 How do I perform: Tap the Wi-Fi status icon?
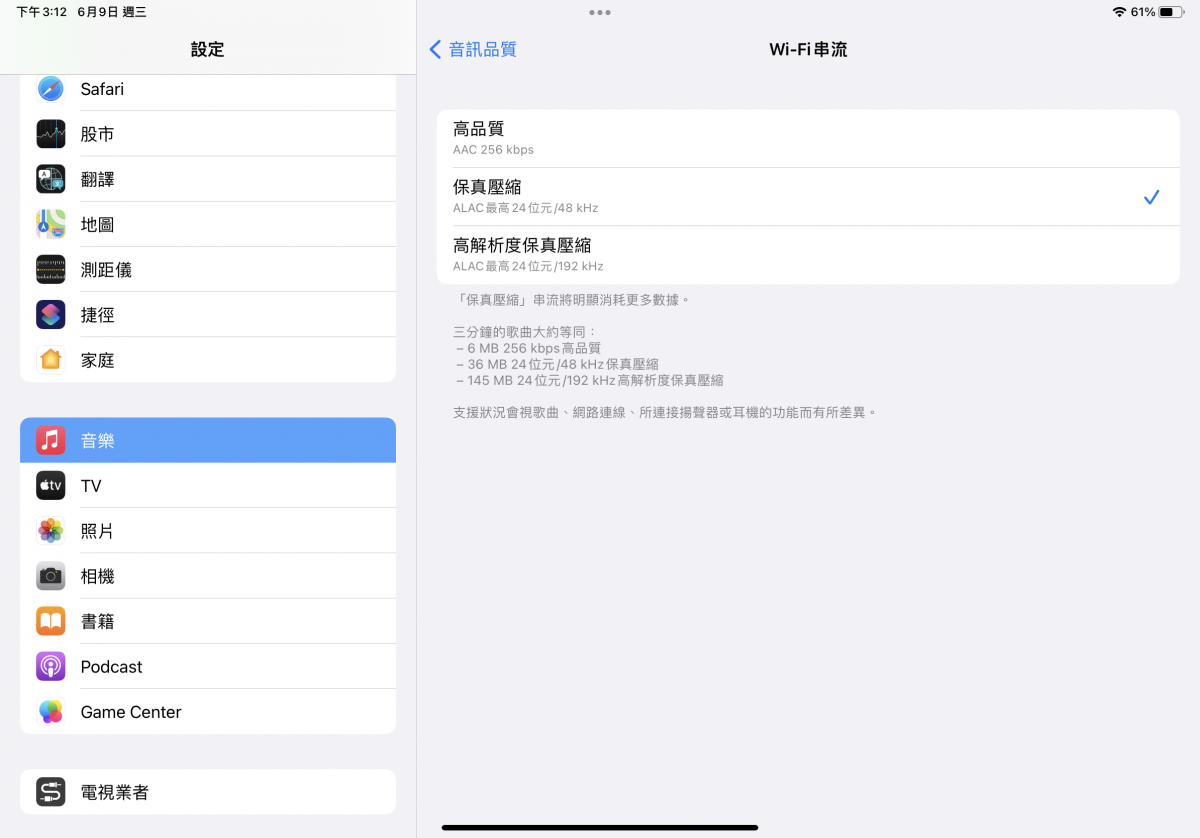coord(1119,12)
